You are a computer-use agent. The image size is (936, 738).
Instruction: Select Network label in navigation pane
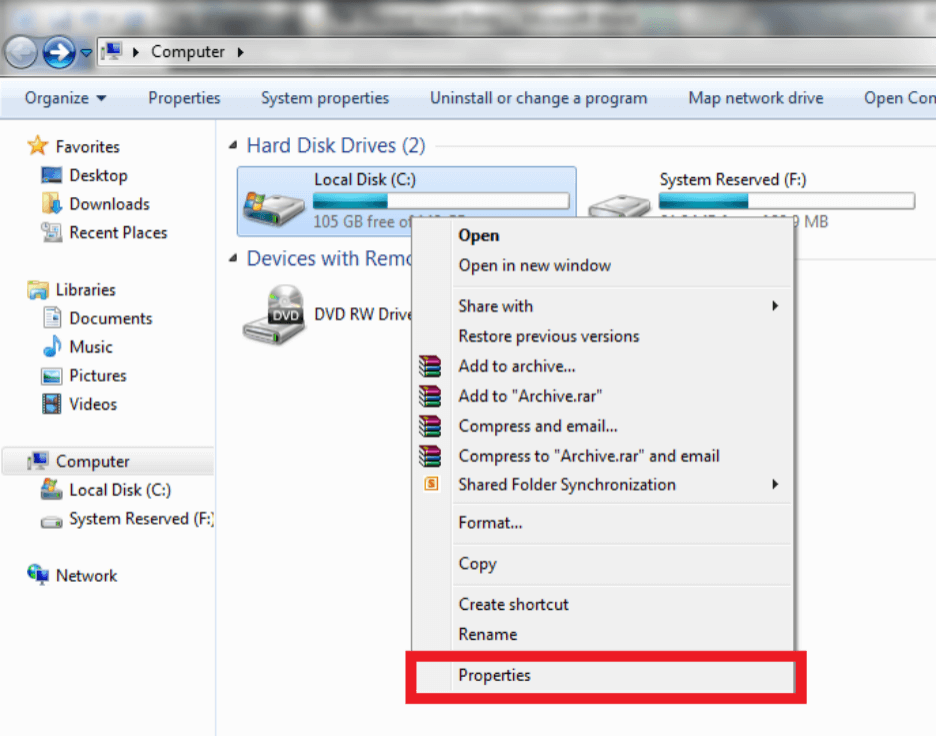click(87, 576)
